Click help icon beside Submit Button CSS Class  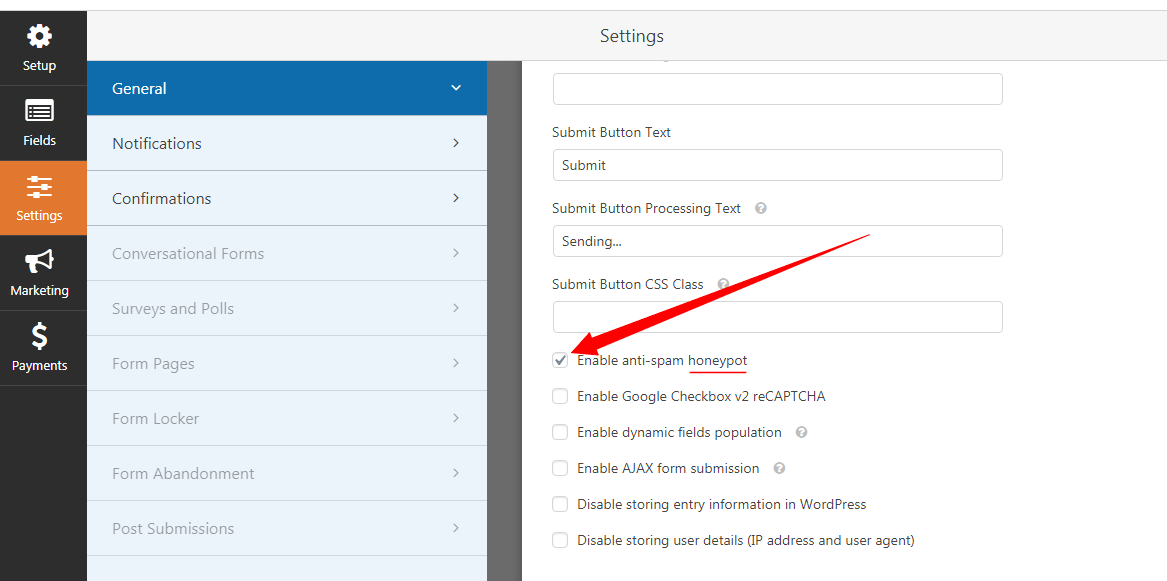[x=723, y=285]
